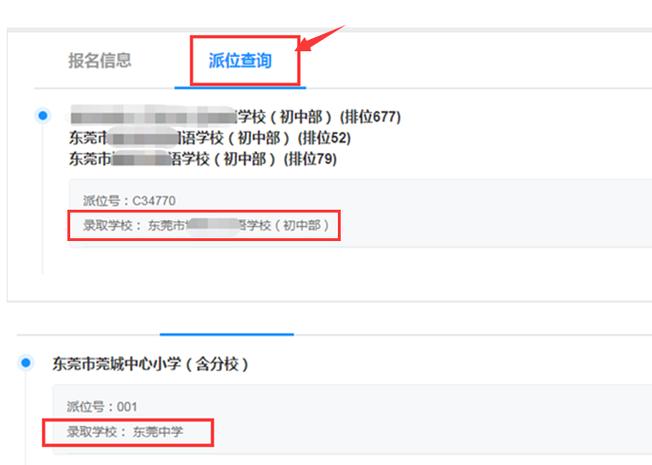Click the blurred name in the 录取学校 box
The width and height of the screenshot is (652, 465).
click(x=214, y=225)
